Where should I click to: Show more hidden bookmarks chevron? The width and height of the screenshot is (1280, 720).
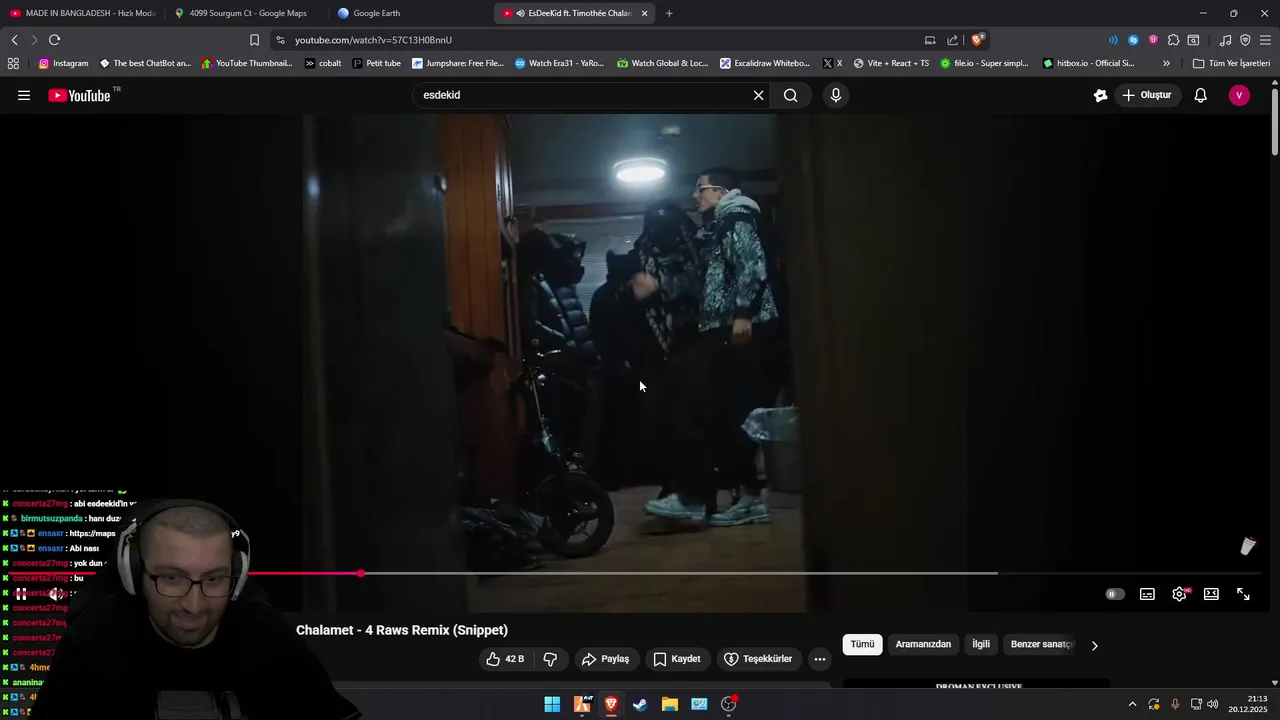click(1166, 63)
